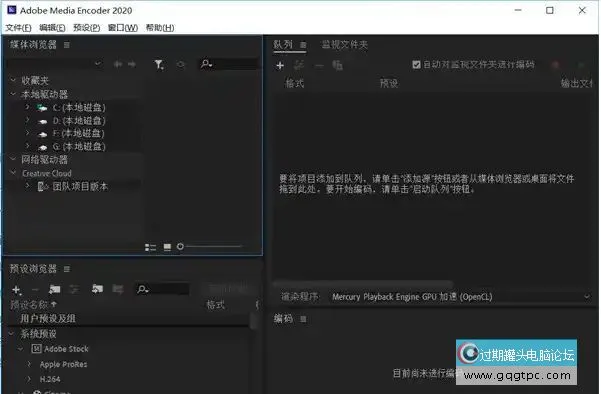Expand the D: (本地磁盘) drive
Image resolution: width=601 pixels, height=394 pixels.
27,120
